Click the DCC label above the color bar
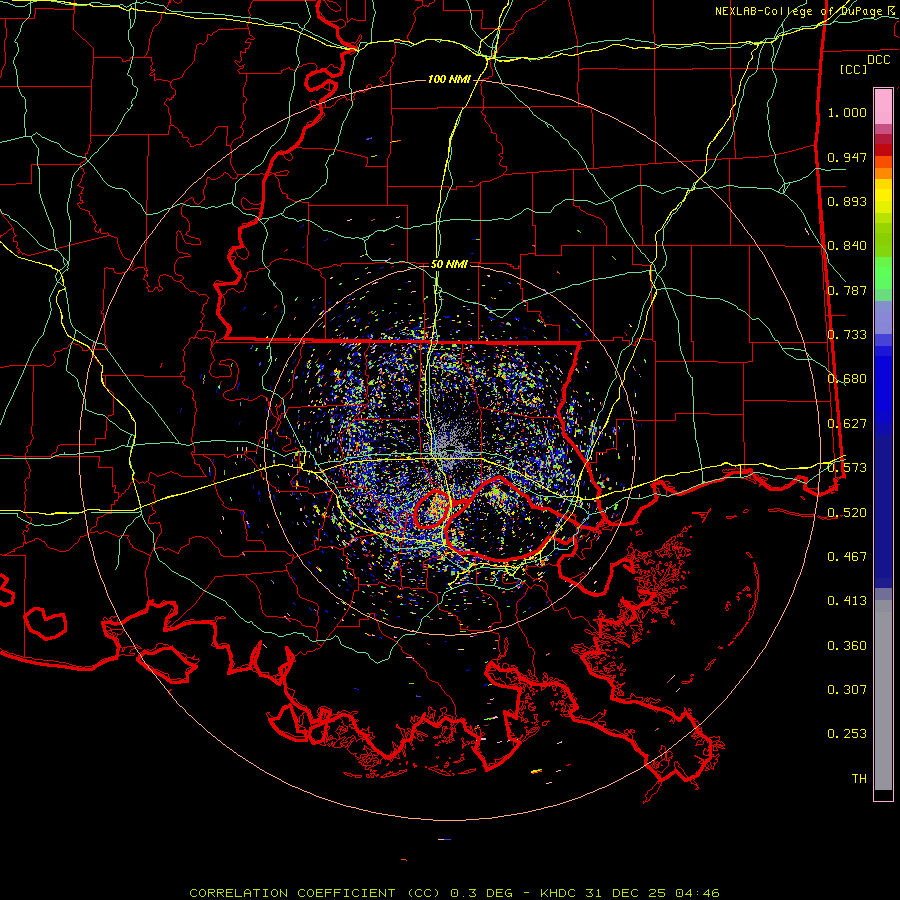Viewport: 900px width, 900px height. [878, 60]
